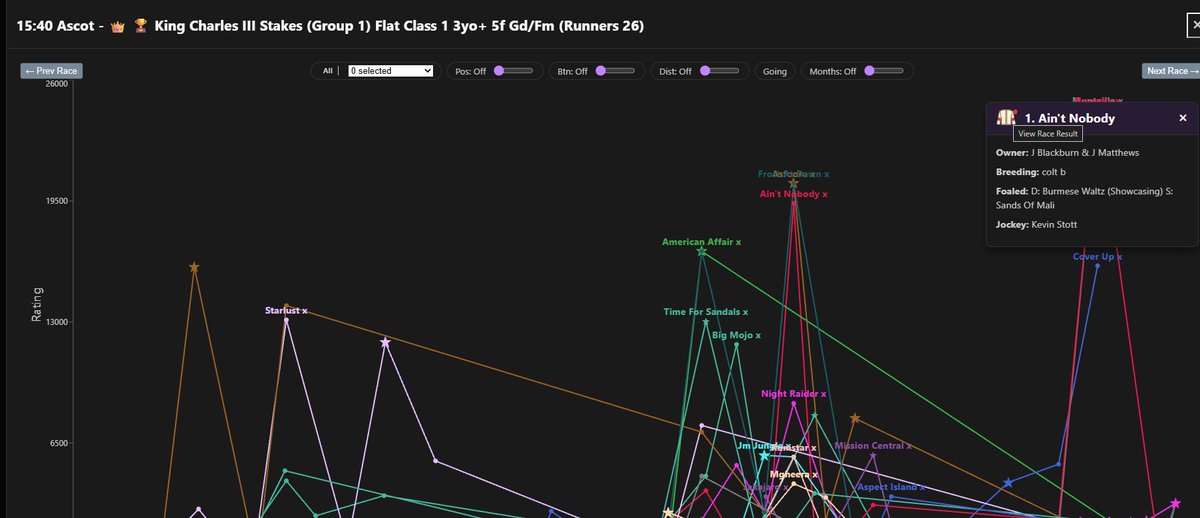Click Big Mojo's peak data point
The image size is (1200, 518).
coord(737,345)
